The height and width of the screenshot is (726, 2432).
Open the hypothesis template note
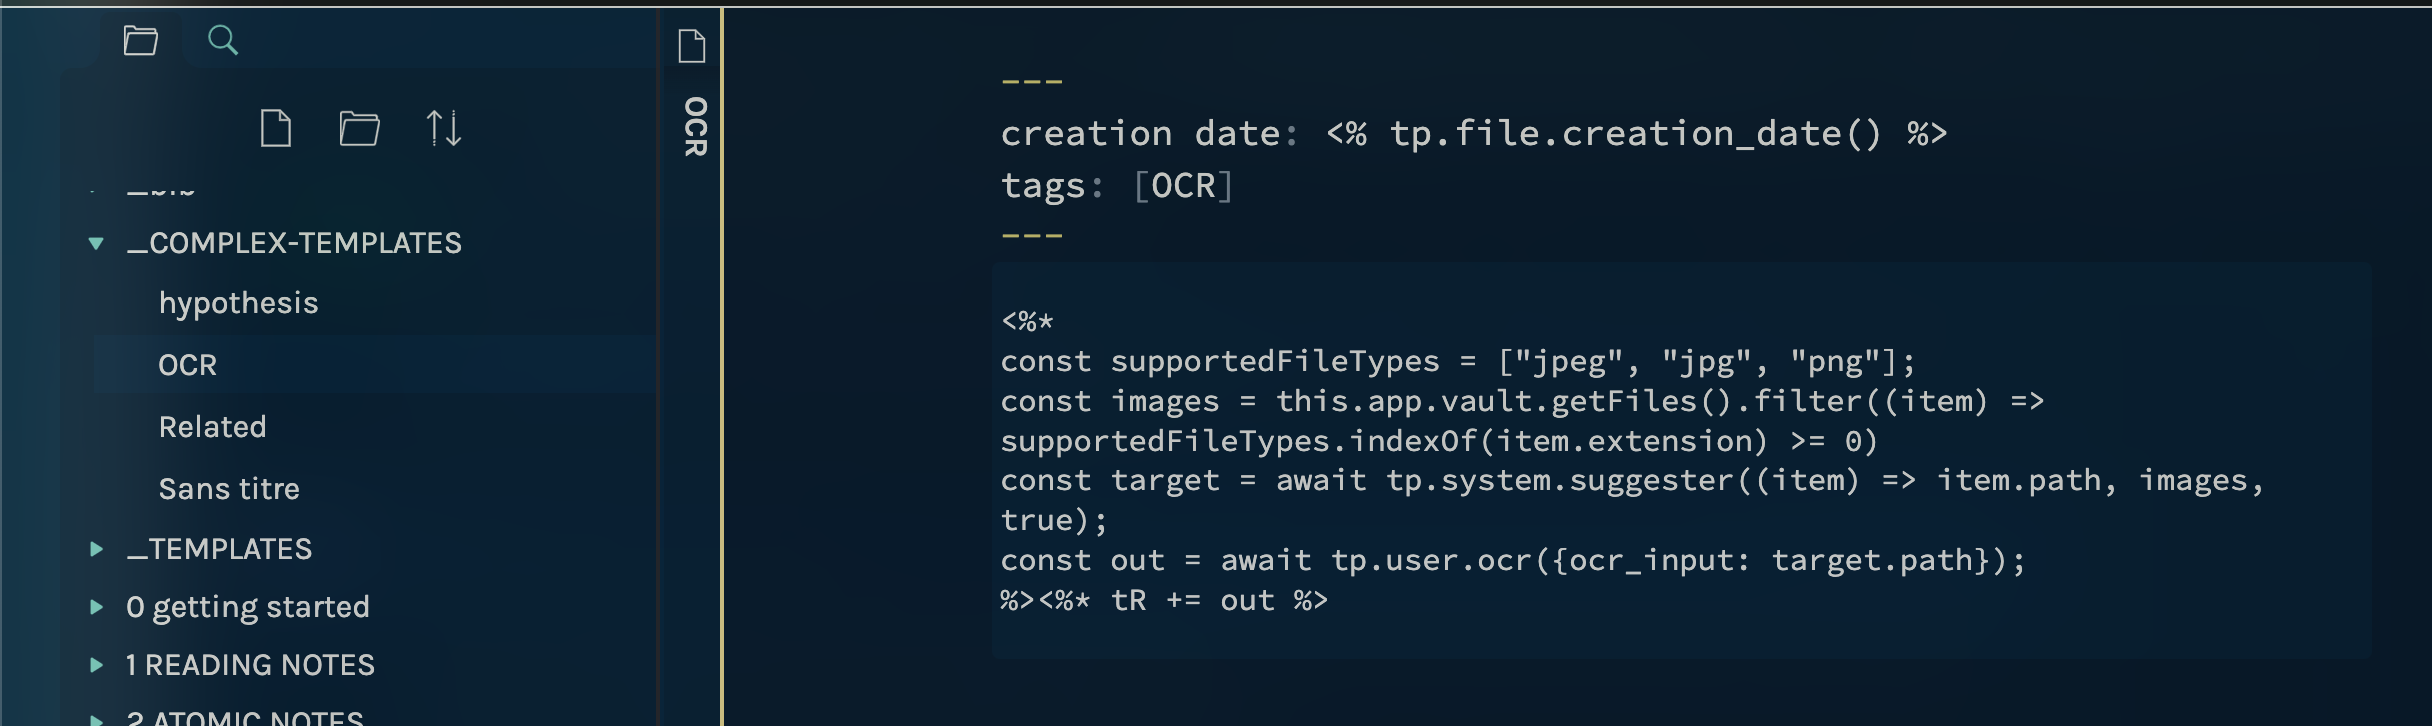point(239,302)
